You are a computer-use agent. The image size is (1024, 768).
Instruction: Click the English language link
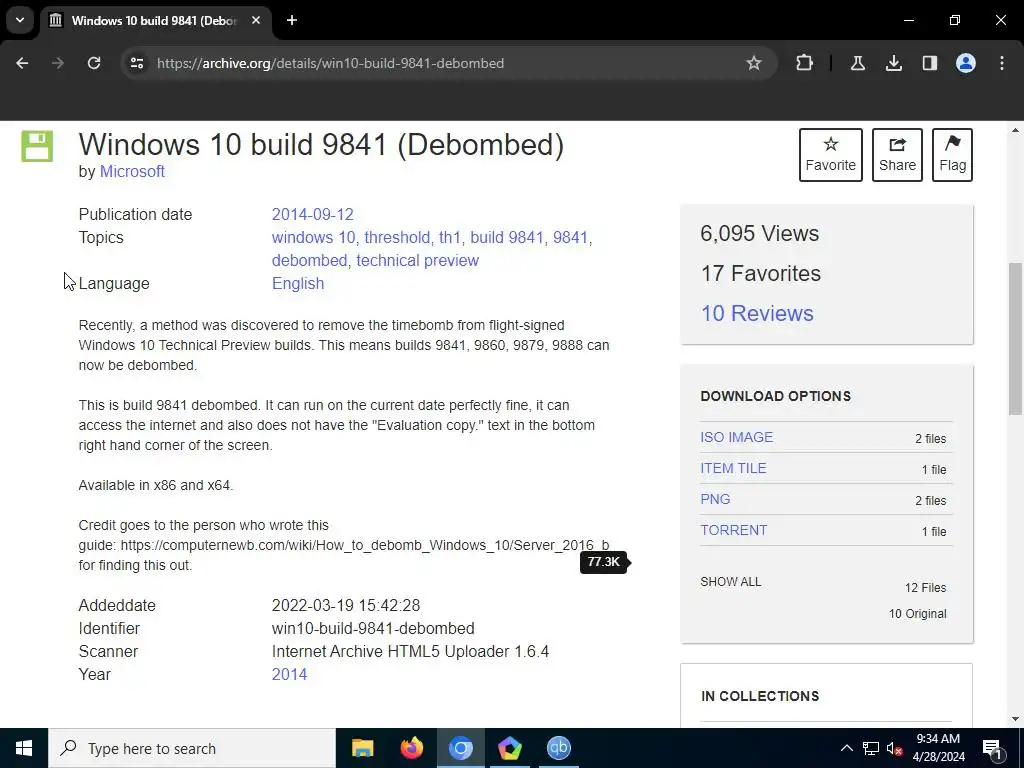point(298,283)
